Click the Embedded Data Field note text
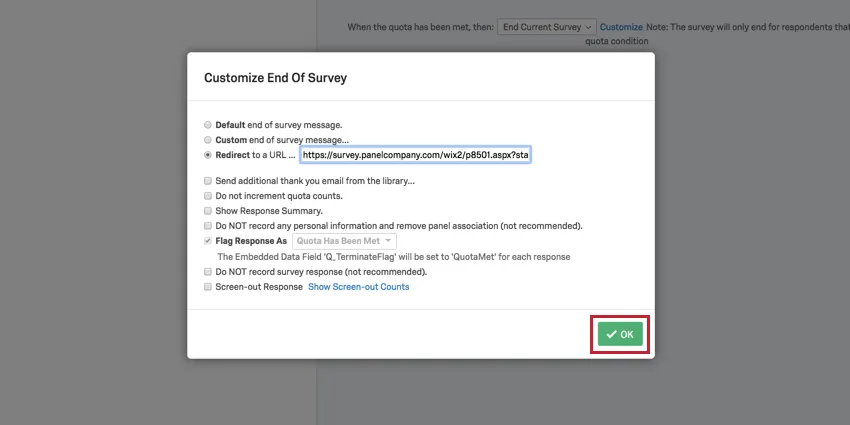Screen dimensions: 850x425 tap(393, 257)
